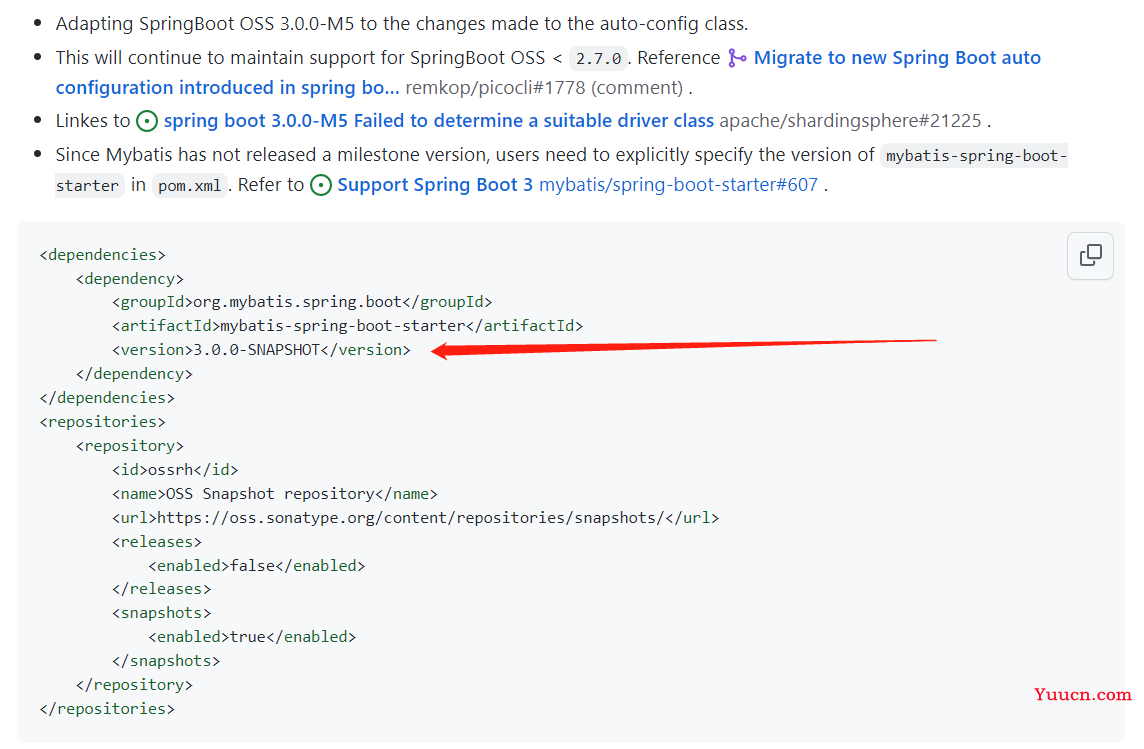Select the 'OSS Snapshot repository' name line
The width and height of the screenshot is (1144, 749).
[275, 494]
